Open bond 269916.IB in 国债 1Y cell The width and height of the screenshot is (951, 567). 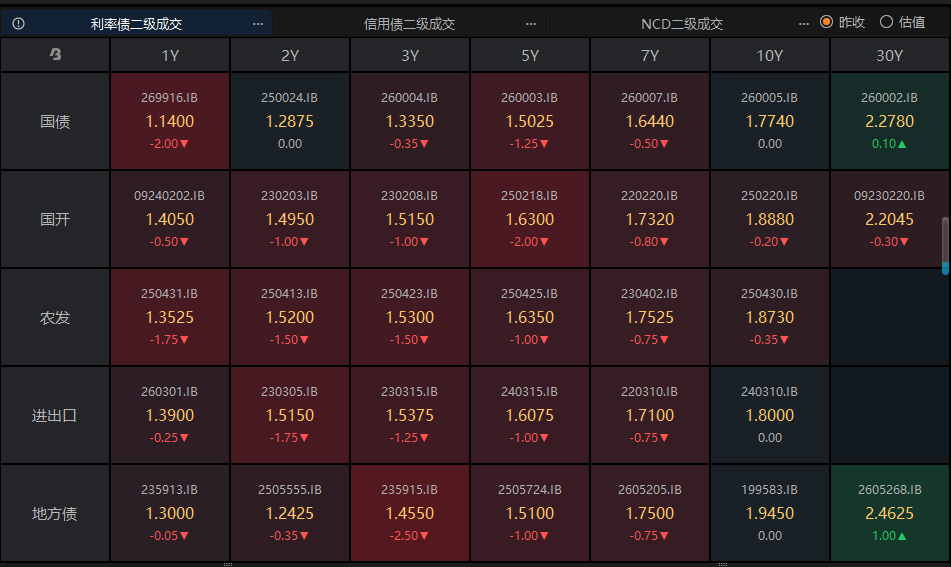[x=170, y=98]
